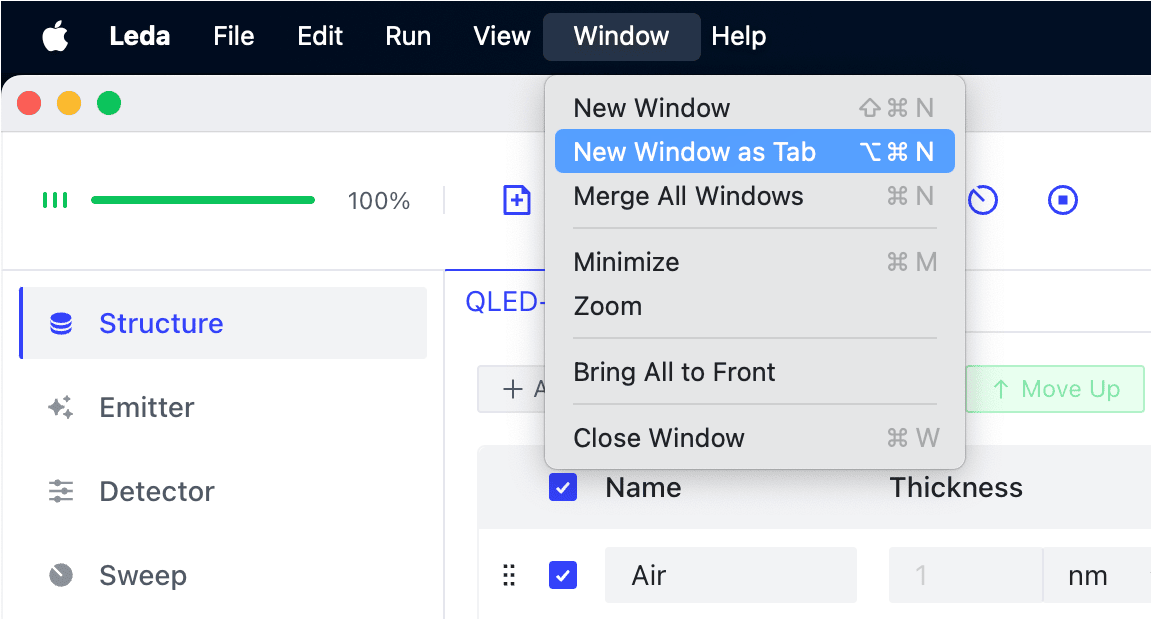
Task: Open the Structure sidebar section
Action: pos(223,323)
